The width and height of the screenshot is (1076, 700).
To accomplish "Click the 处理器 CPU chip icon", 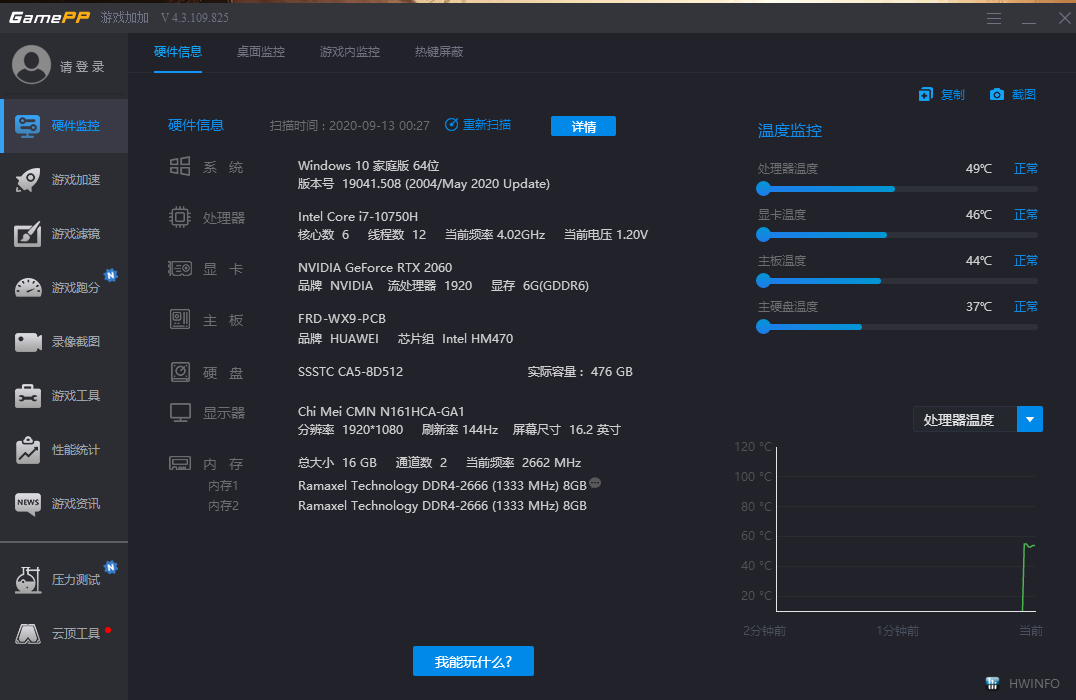I will [180, 218].
